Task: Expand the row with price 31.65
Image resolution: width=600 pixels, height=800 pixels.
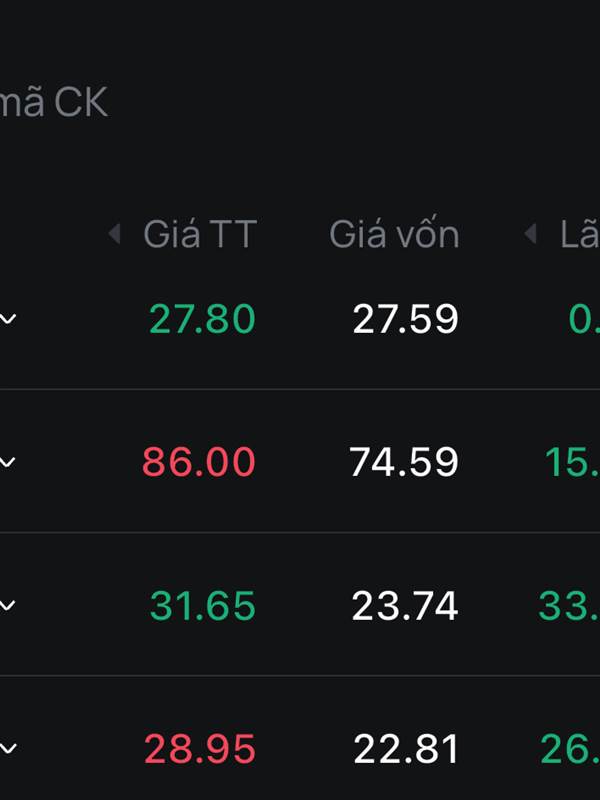Action: coord(8,606)
